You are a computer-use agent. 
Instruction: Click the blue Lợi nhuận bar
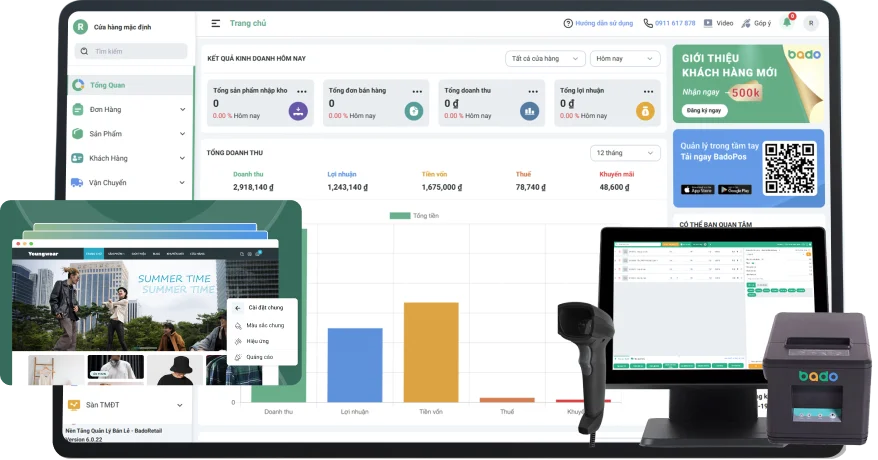pos(355,365)
